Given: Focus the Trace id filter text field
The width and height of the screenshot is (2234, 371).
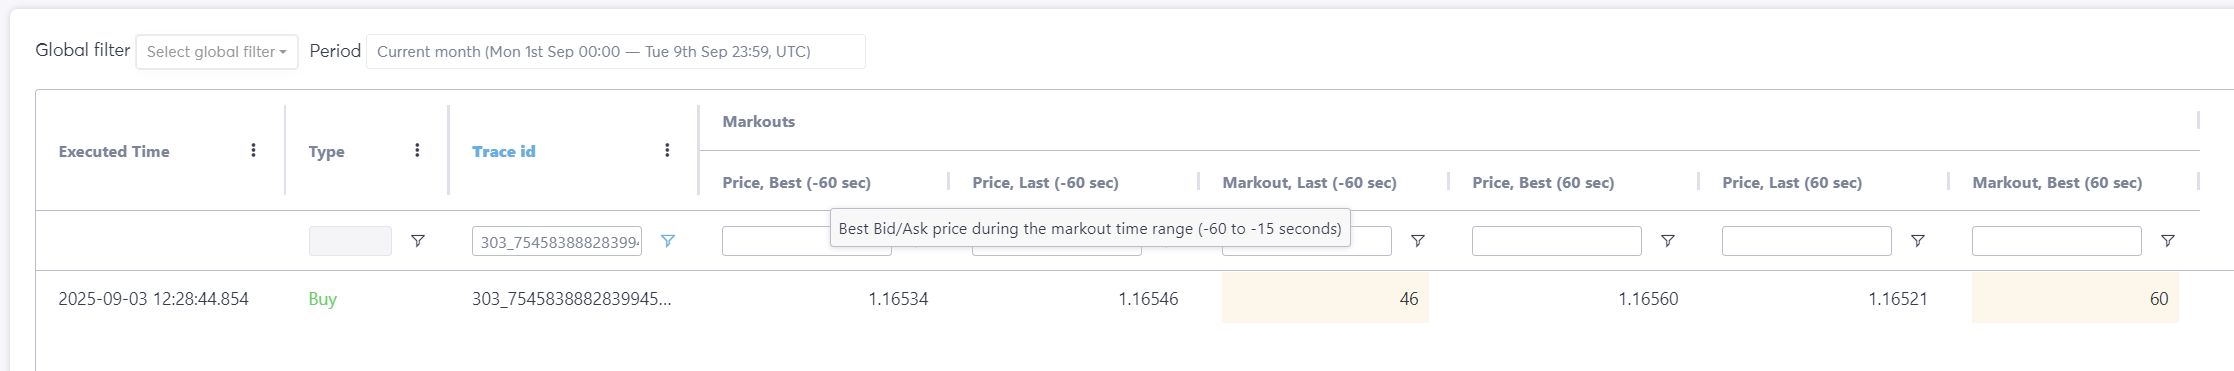Looking at the screenshot, I should 557,241.
